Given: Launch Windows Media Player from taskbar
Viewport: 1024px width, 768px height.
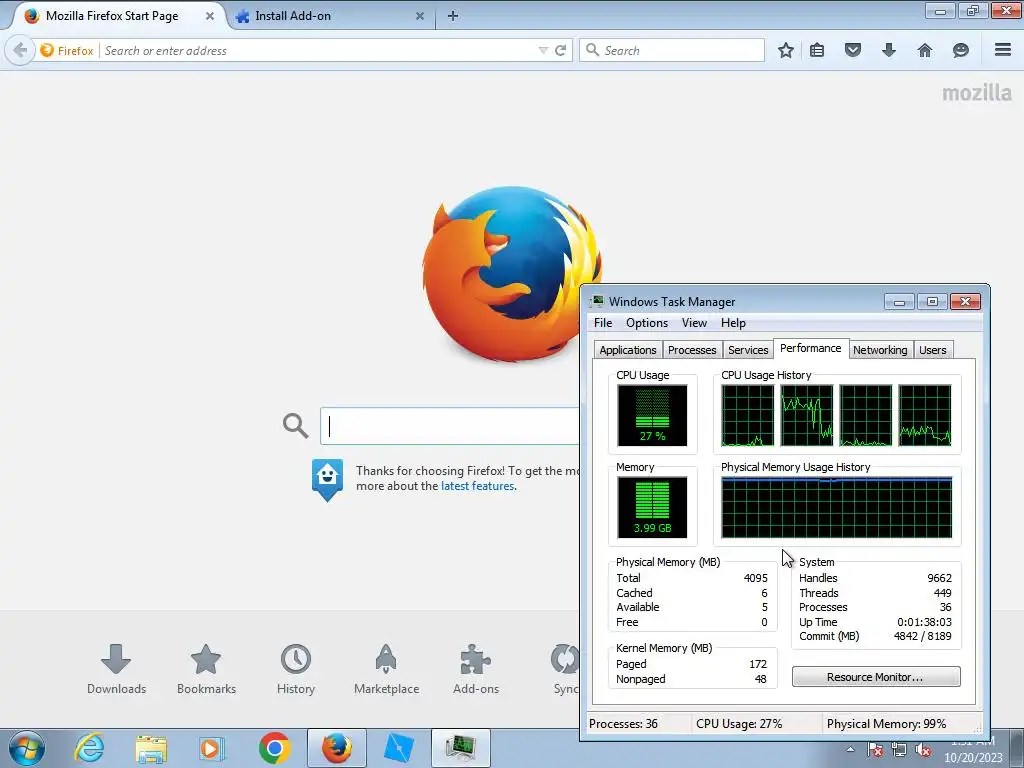Looking at the screenshot, I should pyautogui.click(x=212, y=748).
